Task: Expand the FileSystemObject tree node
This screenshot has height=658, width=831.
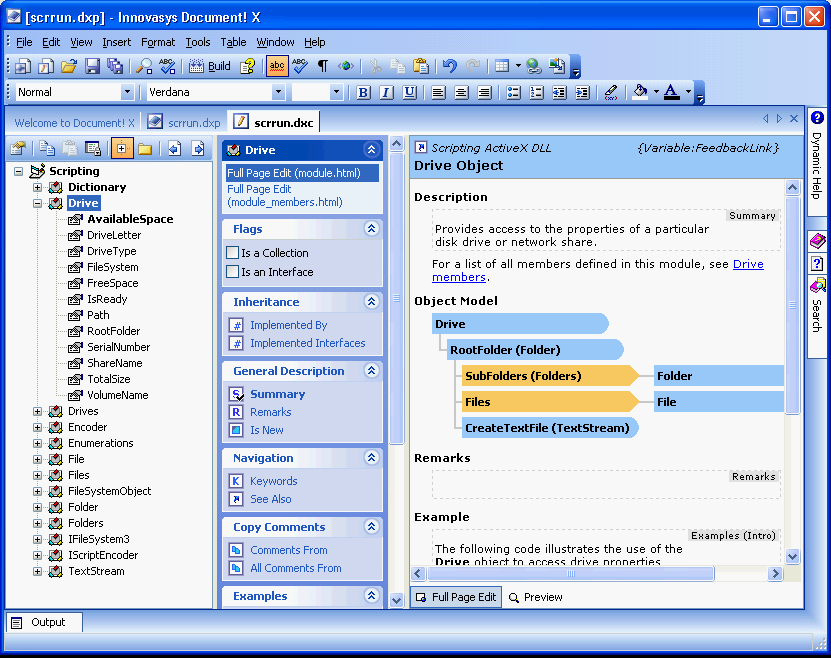Action: click(x=37, y=492)
